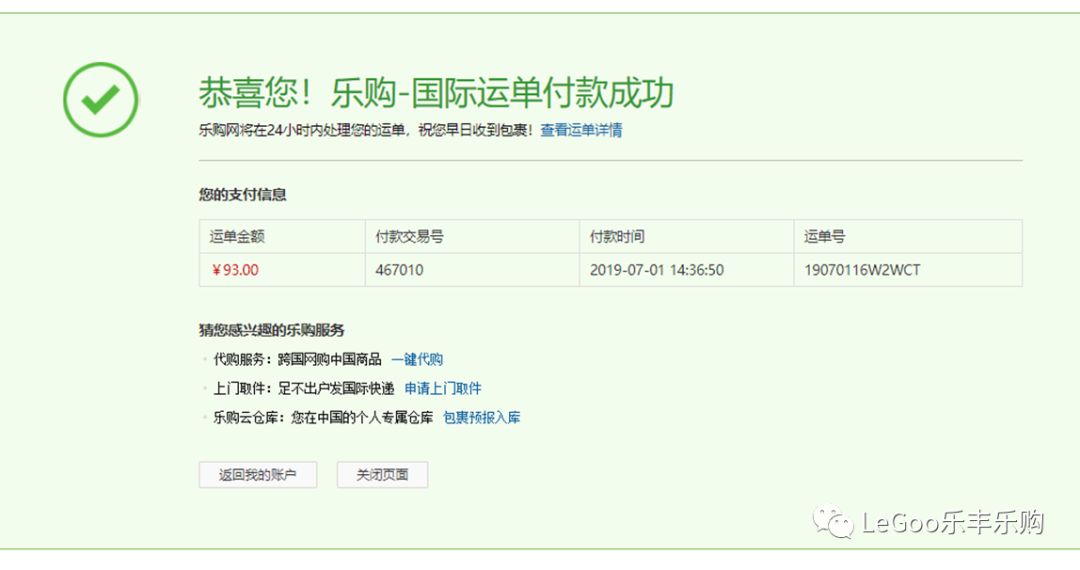Click the 恭喜您！乐购-国际运单付款成功 title
The height and width of the screenshot is (570, 1080).
coord(436,93)
